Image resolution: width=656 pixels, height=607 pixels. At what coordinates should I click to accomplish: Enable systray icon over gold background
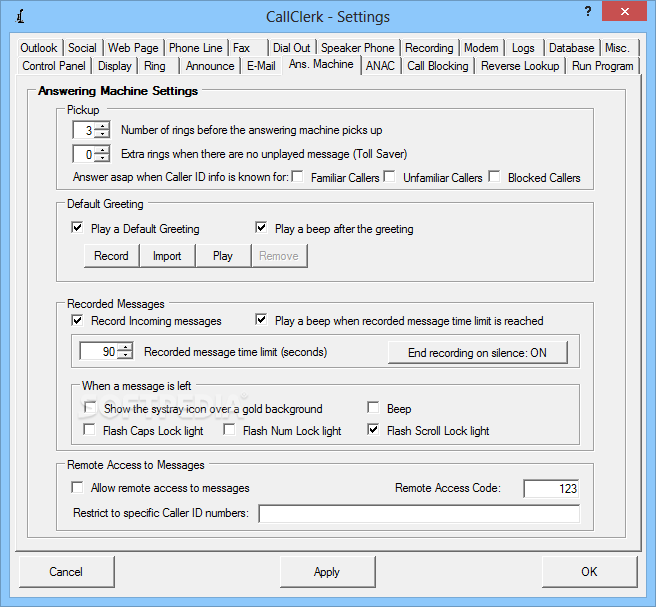pyautogui.click(x=90, y=407)
